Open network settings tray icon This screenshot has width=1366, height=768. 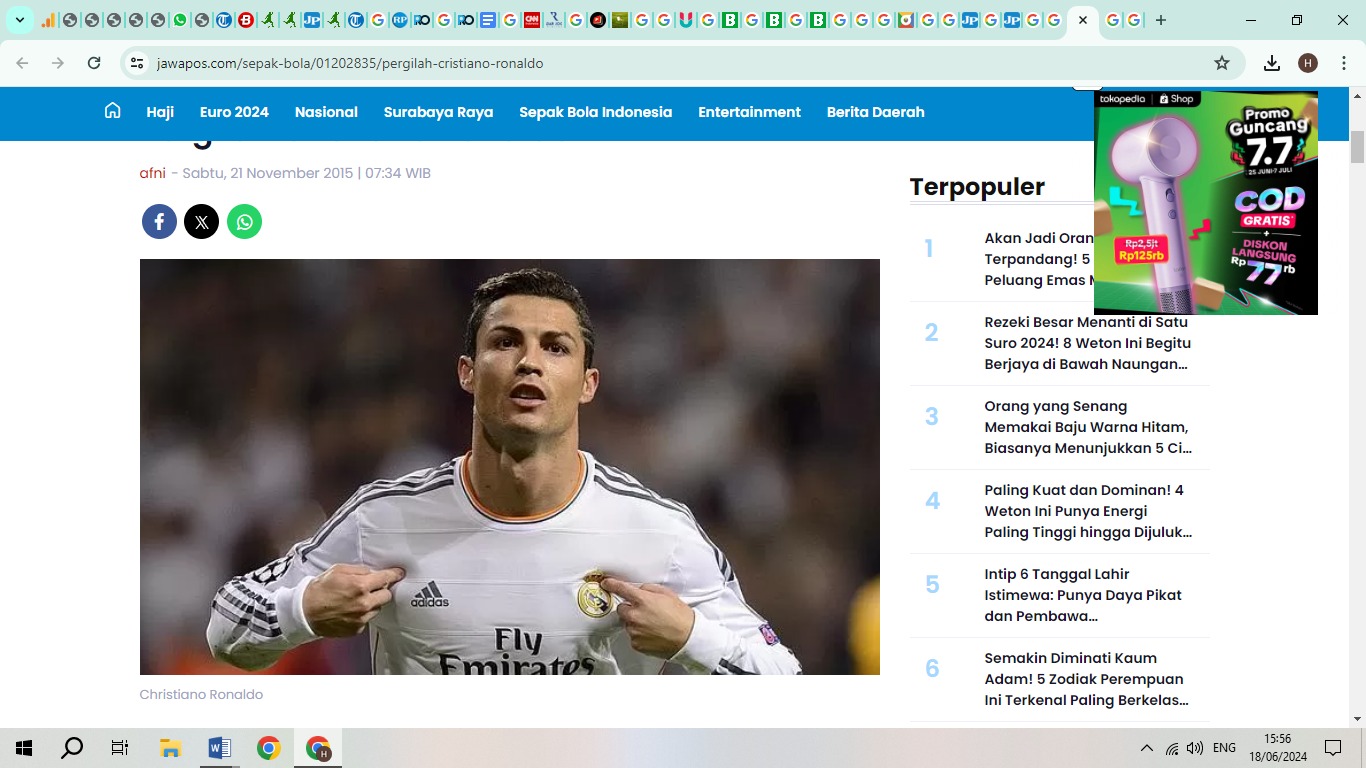pos(1172,748)
